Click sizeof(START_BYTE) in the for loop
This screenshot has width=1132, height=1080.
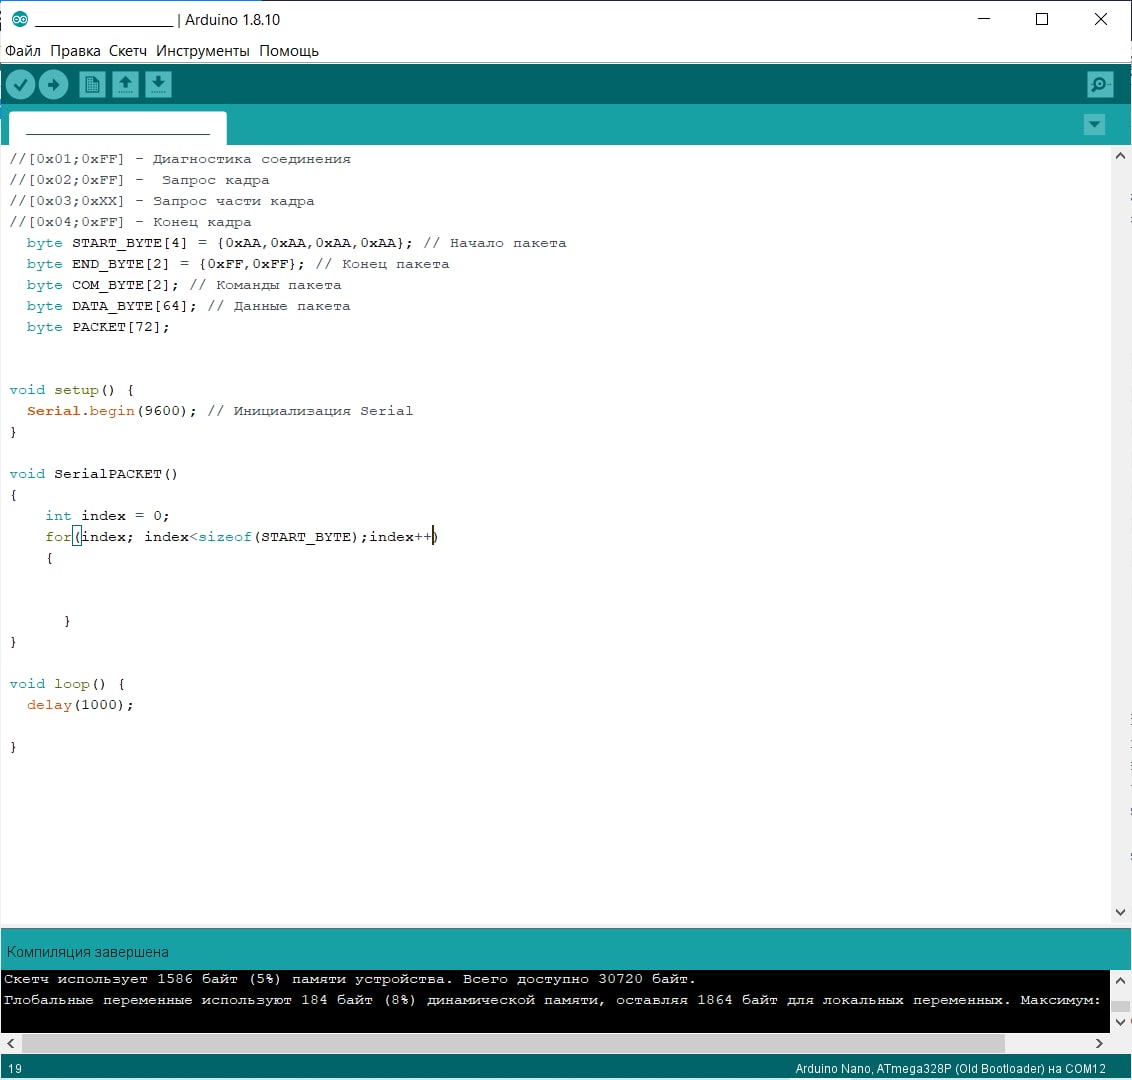coord(278,537)
